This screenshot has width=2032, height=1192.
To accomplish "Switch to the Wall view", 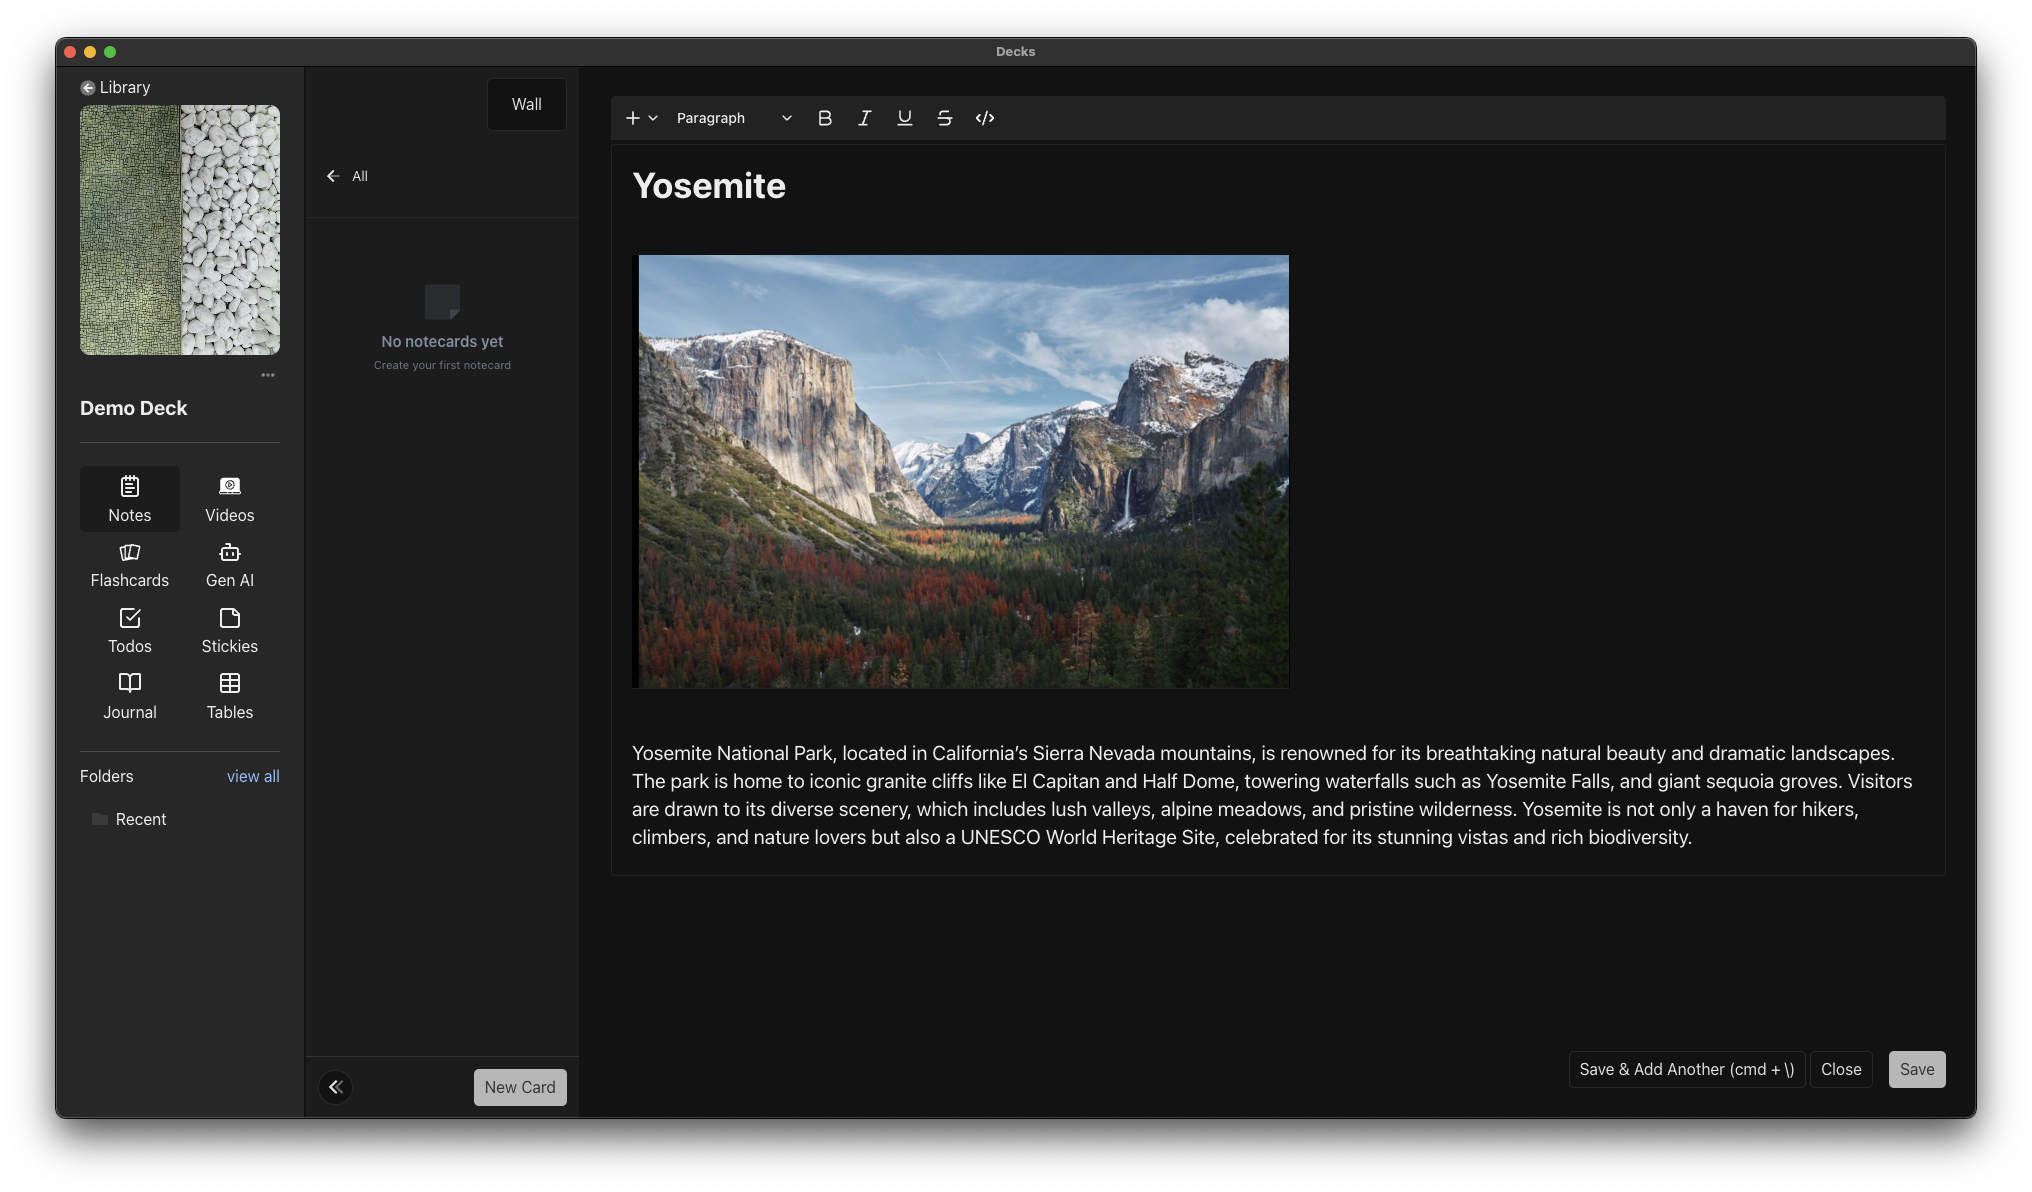I will (x=526, y=104).
